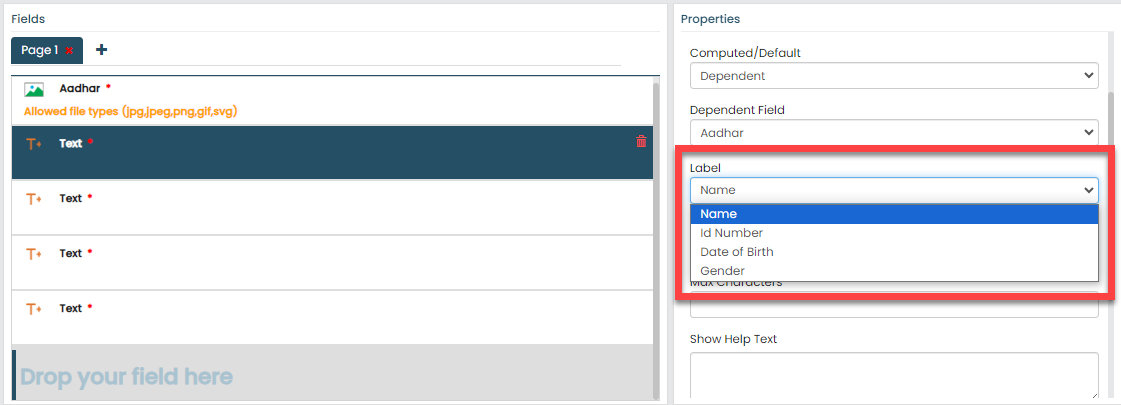
Task: Click the Drop your field here area
Action: point(330,376)
